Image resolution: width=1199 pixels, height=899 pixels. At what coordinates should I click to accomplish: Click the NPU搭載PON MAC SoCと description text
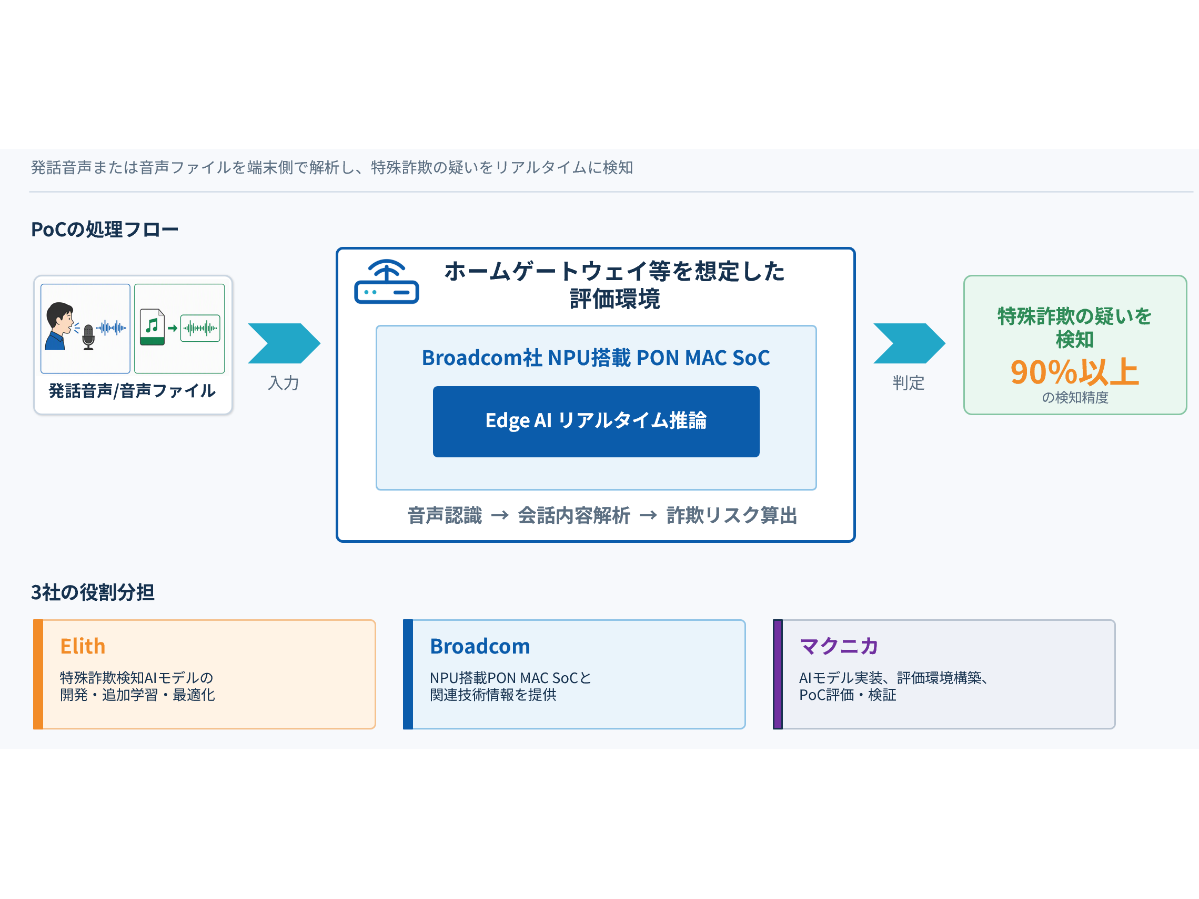510,686
